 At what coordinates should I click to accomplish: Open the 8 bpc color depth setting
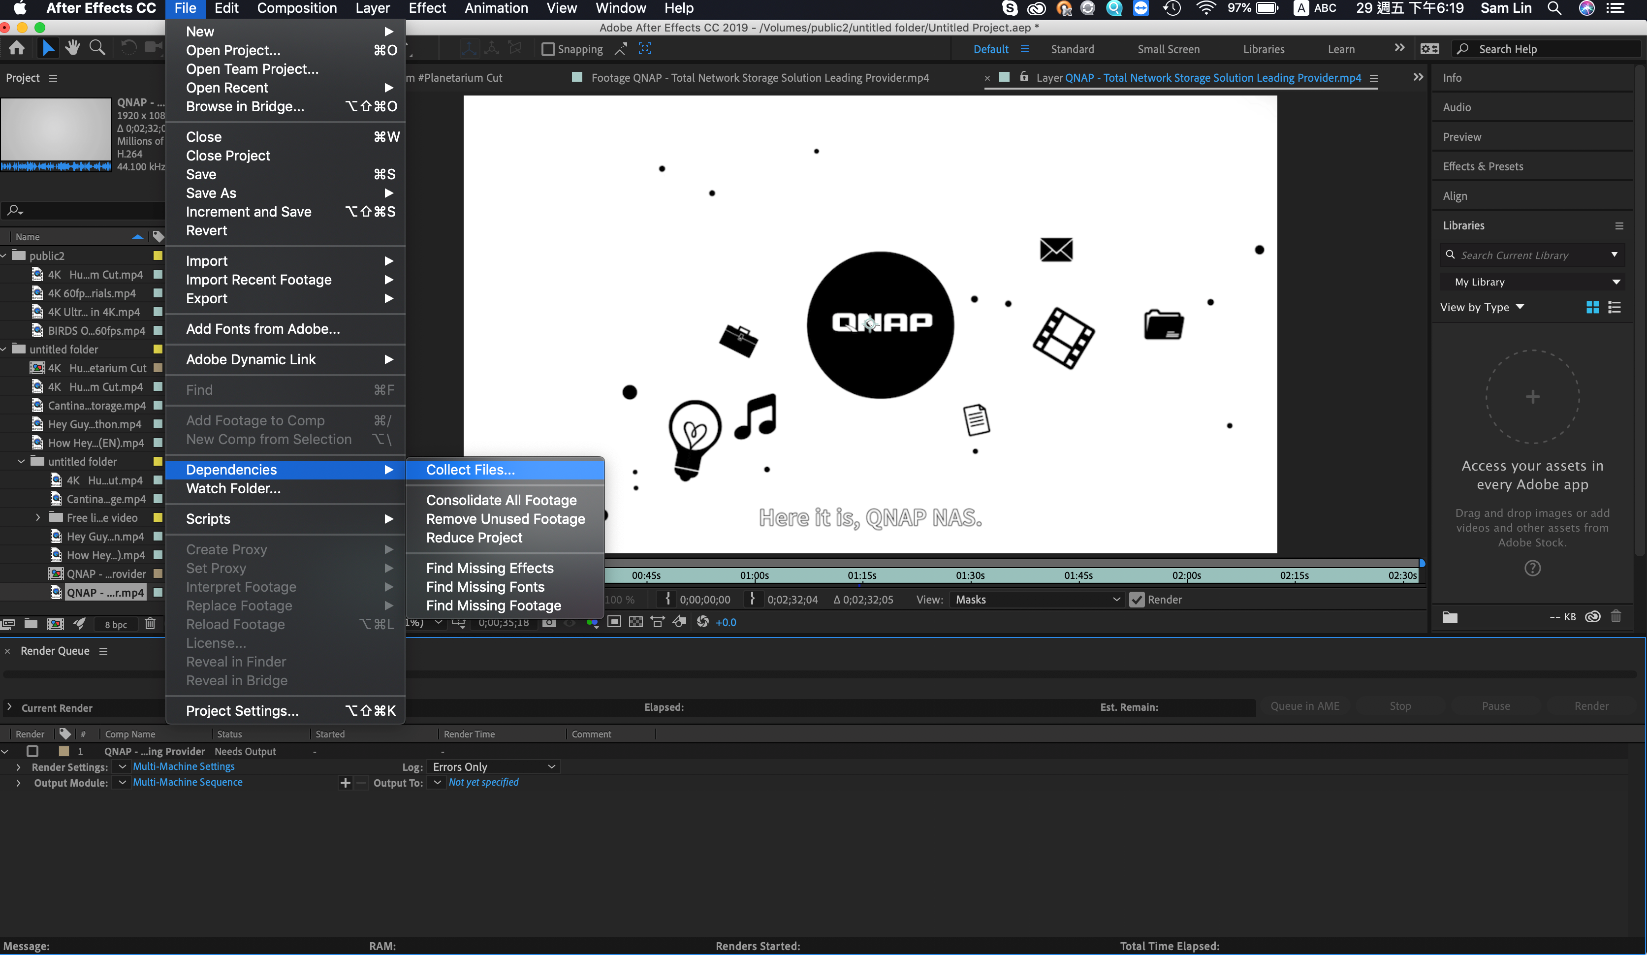[x=116, y=625]
